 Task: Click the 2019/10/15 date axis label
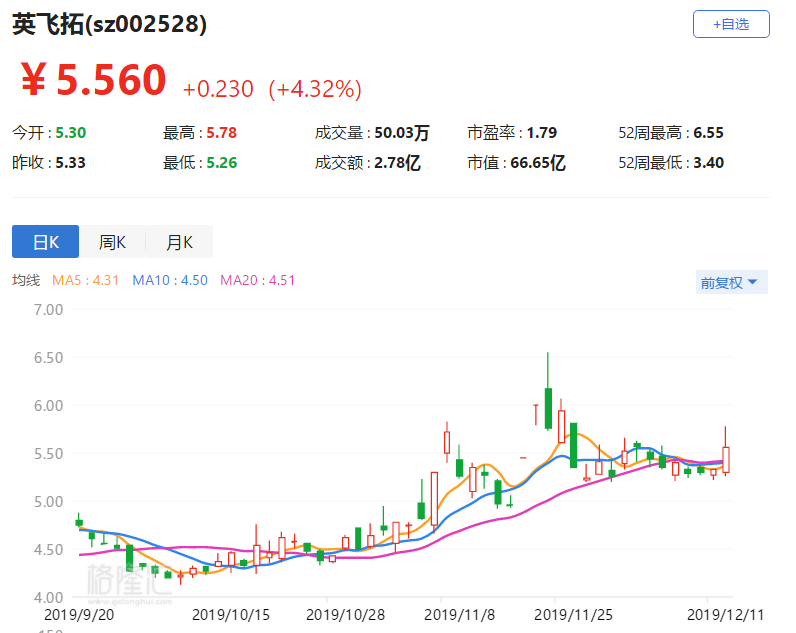pos(231,615)
